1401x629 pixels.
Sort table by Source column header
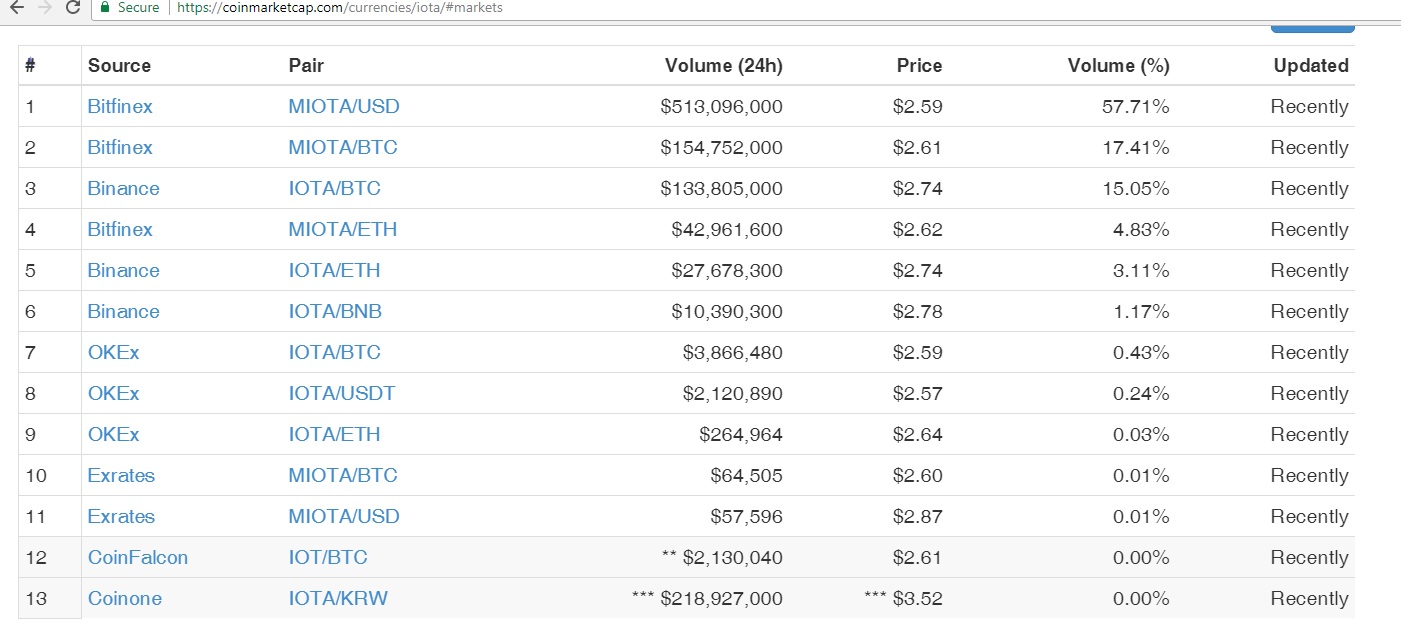tap(119, 66)
